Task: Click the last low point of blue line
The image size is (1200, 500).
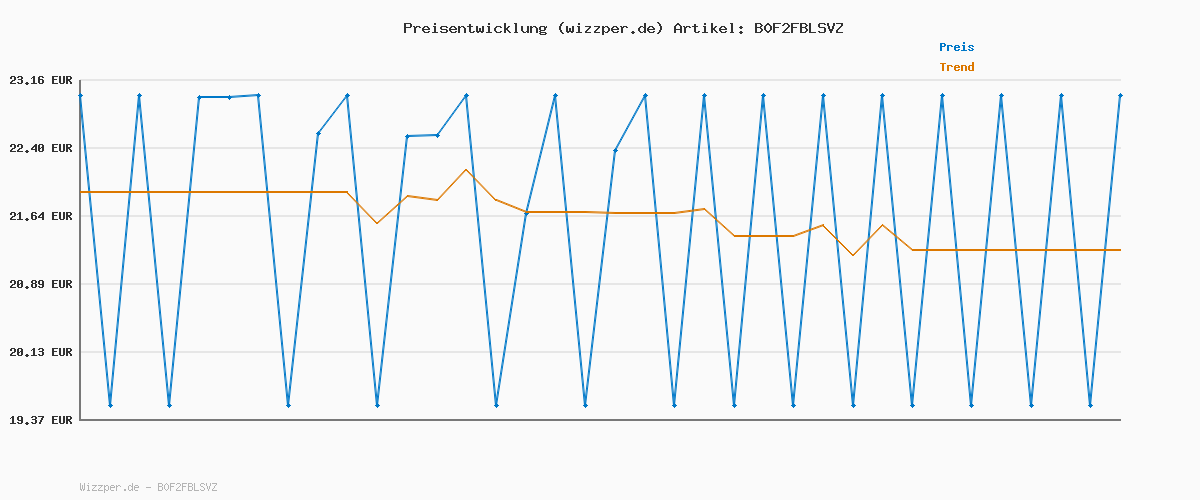Action: 1090,405
